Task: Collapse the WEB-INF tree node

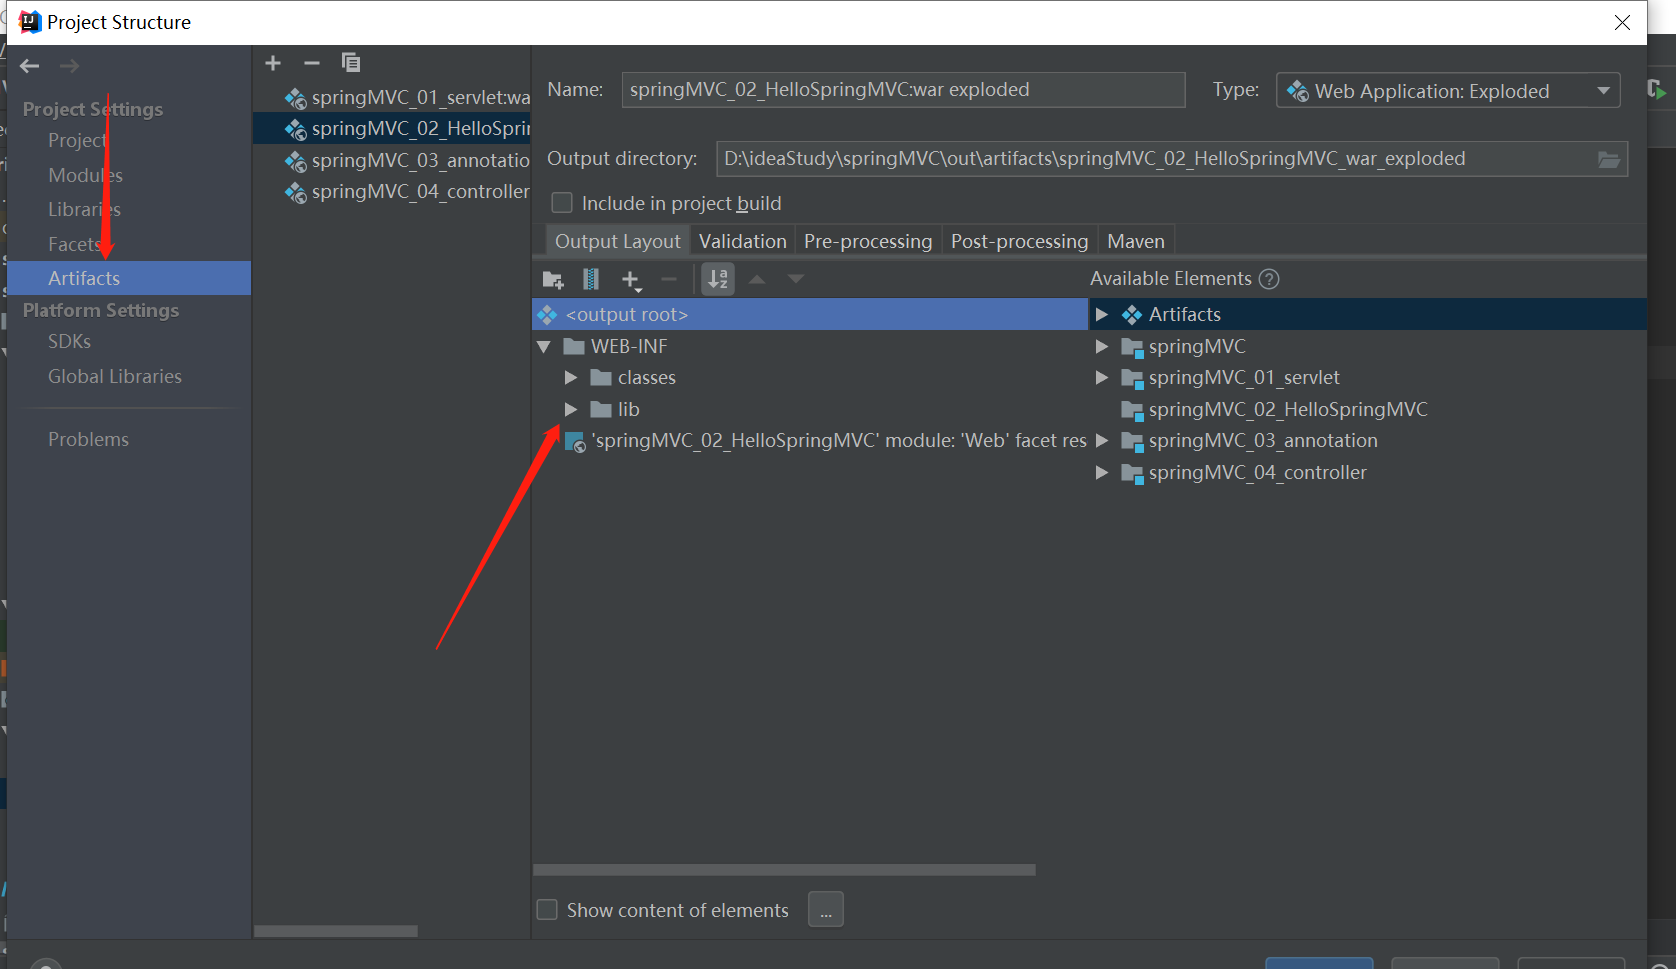Action: pyautogui.click(x=544, y=347)
